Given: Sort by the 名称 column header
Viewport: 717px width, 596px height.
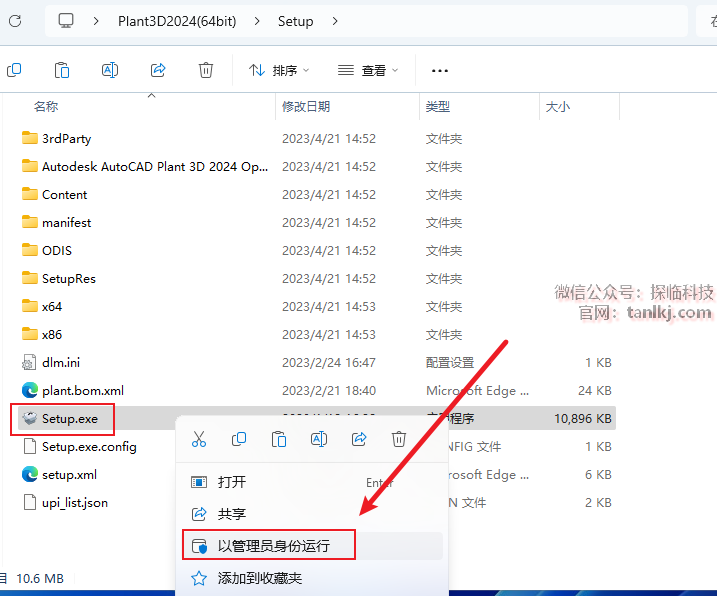Looking at the screenshot, I should coord(46,107).
